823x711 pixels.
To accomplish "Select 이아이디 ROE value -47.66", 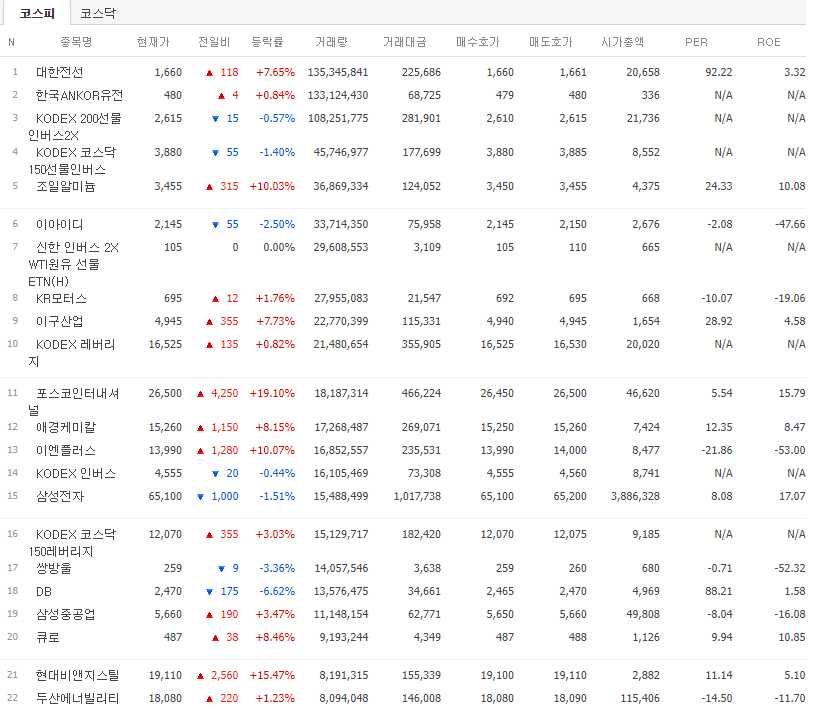I will (x=790, y=225).
